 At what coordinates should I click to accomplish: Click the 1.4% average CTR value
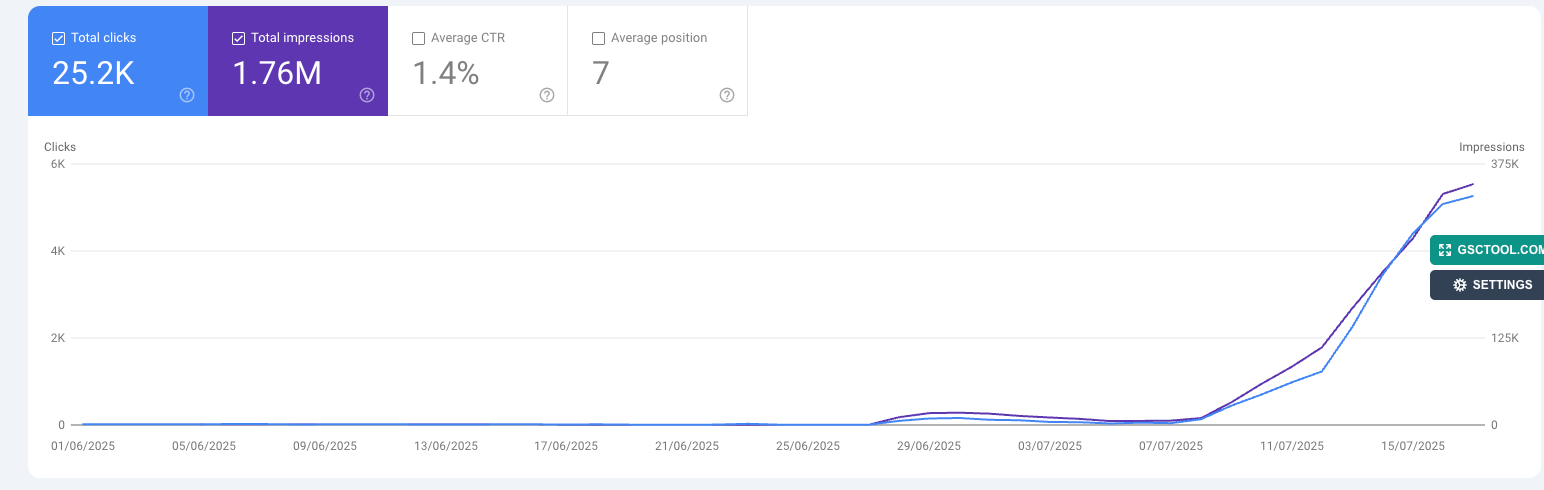[x=446, y=74]
